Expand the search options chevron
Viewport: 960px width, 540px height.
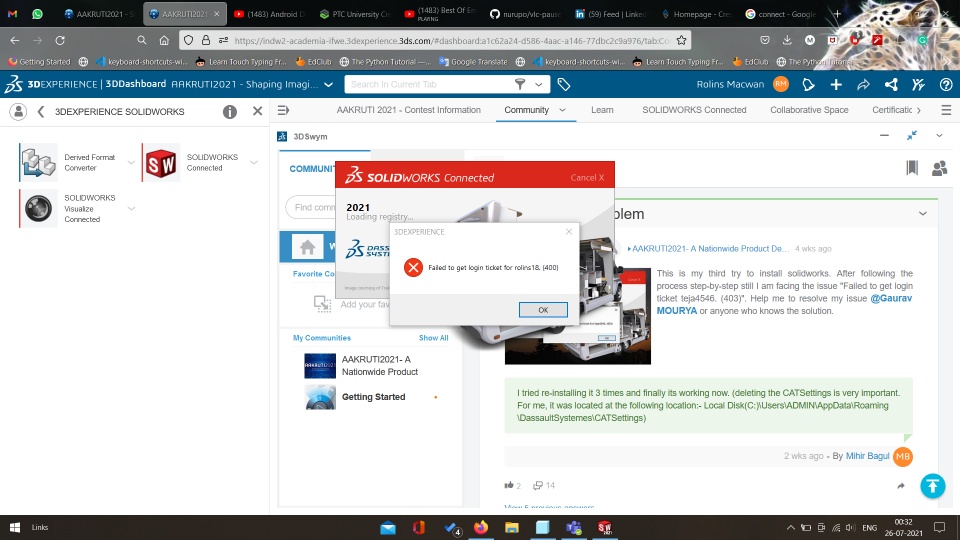[x=539, y=84]
